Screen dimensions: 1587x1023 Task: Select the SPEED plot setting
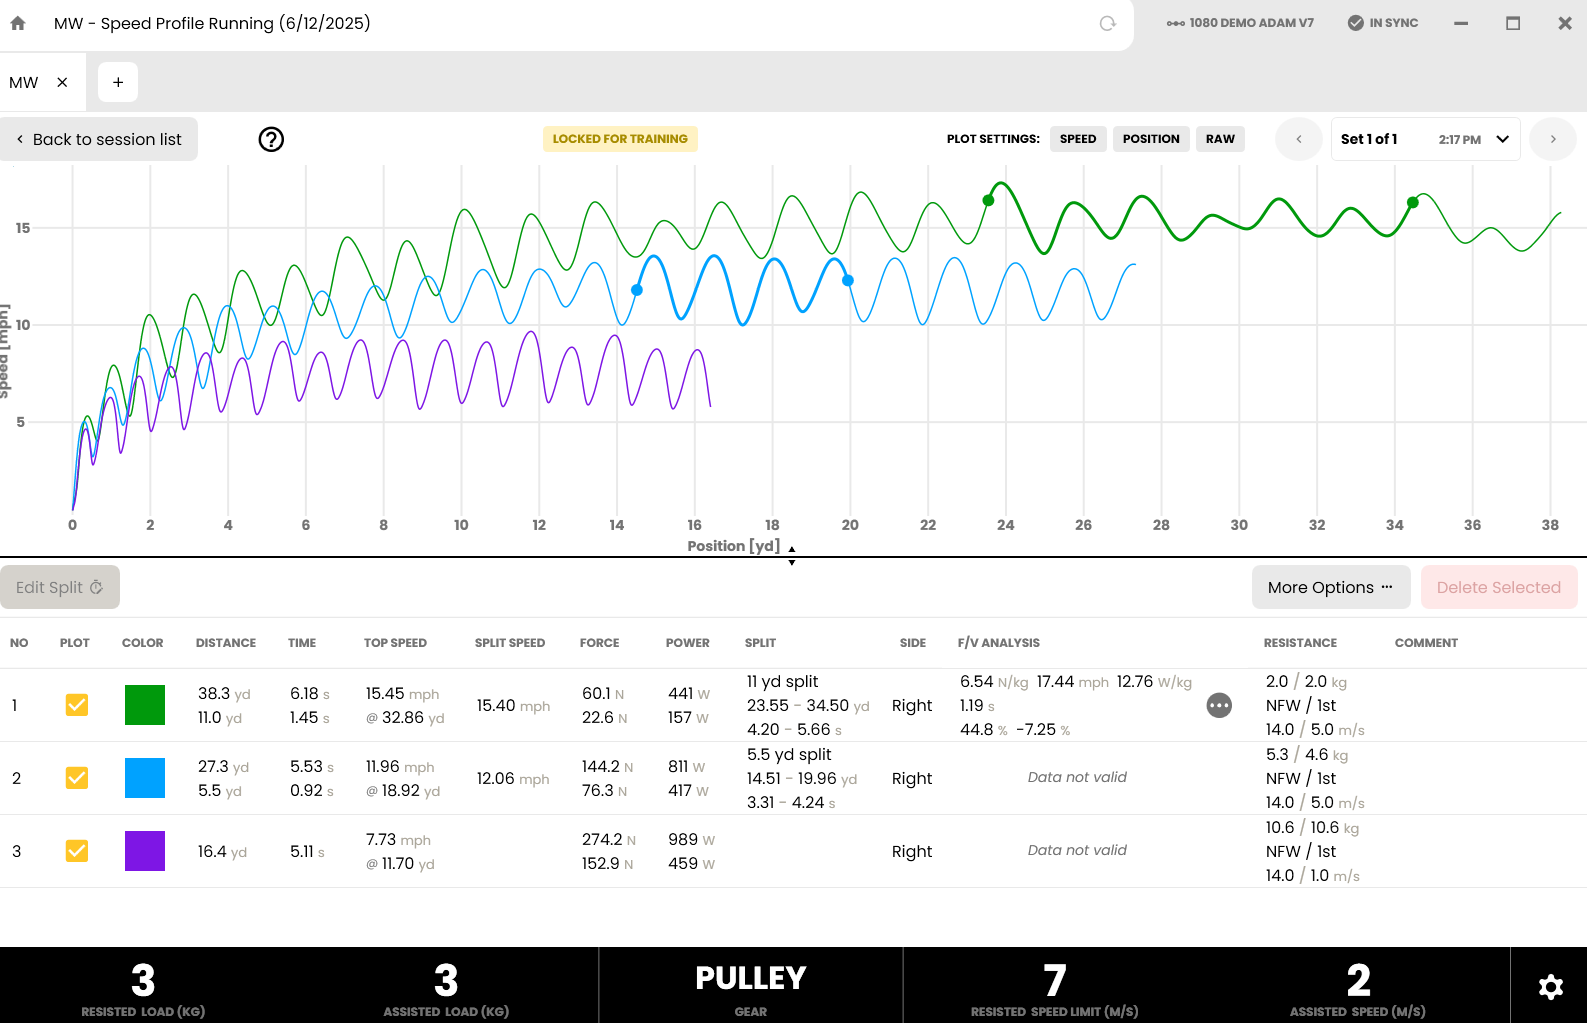pyautogui.click(x=1078, y=139)
